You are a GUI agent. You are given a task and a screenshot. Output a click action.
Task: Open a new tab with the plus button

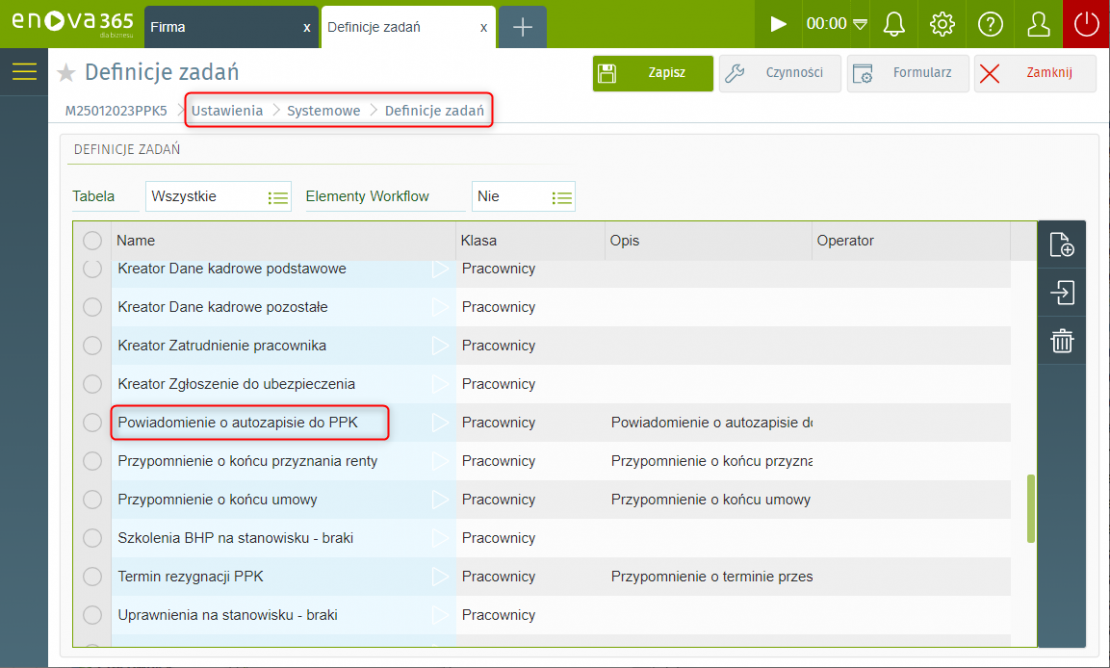click(x=522, y=27)
